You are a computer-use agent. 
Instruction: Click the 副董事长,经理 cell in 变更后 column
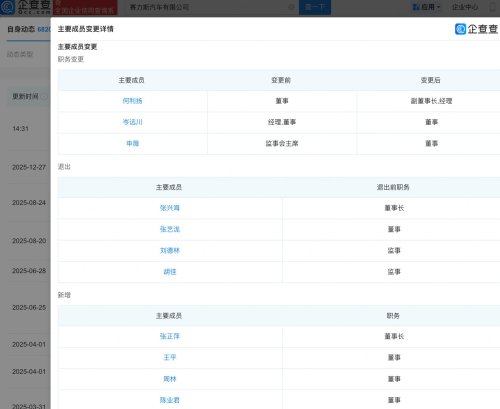(x=431, y=101)
